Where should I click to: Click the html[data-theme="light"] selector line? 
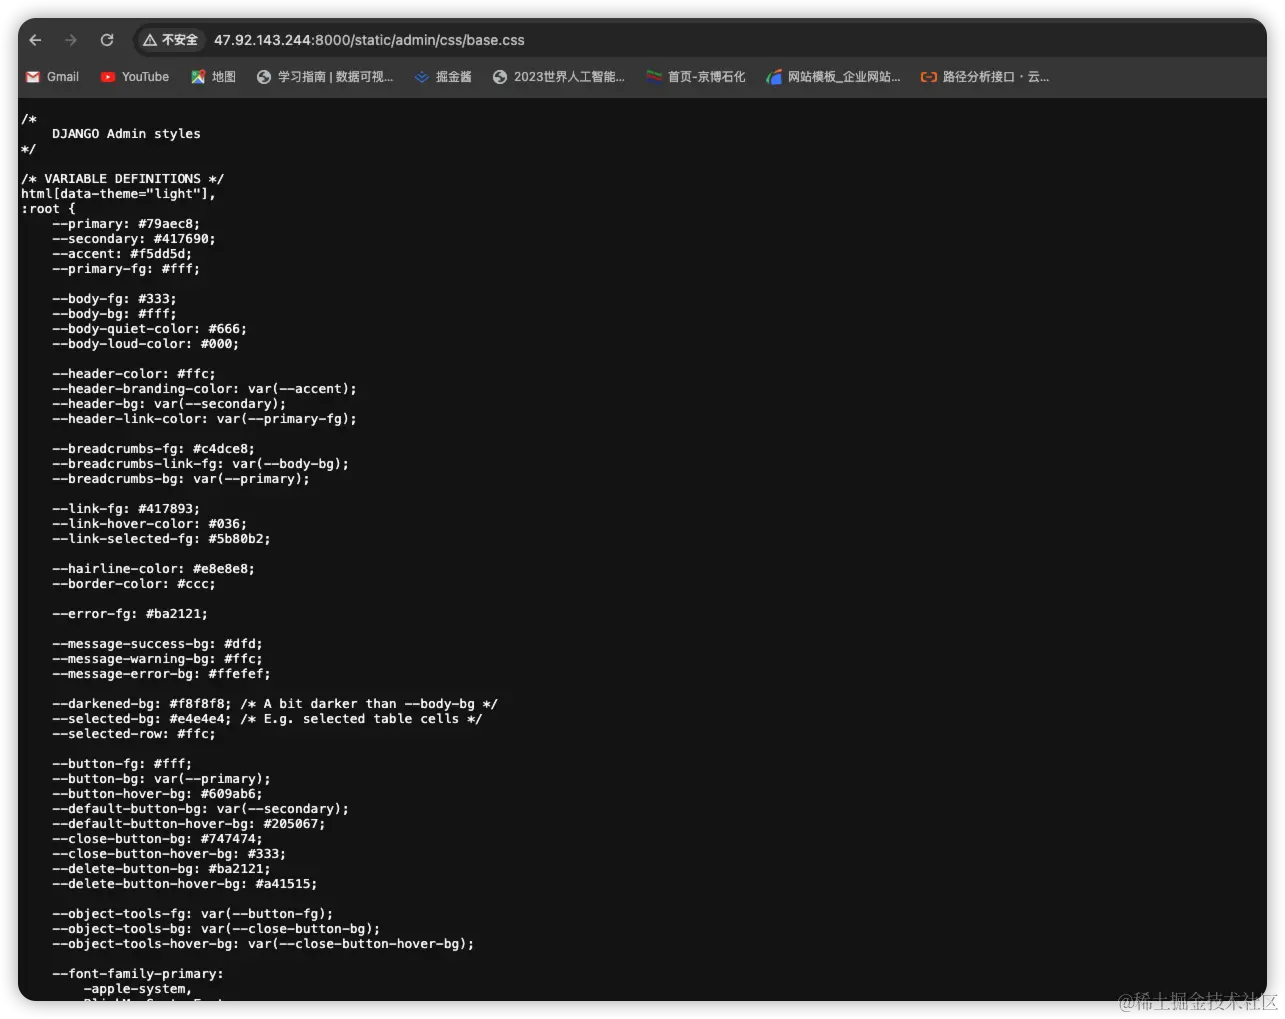pyautogui.click(x=118, y=194)
